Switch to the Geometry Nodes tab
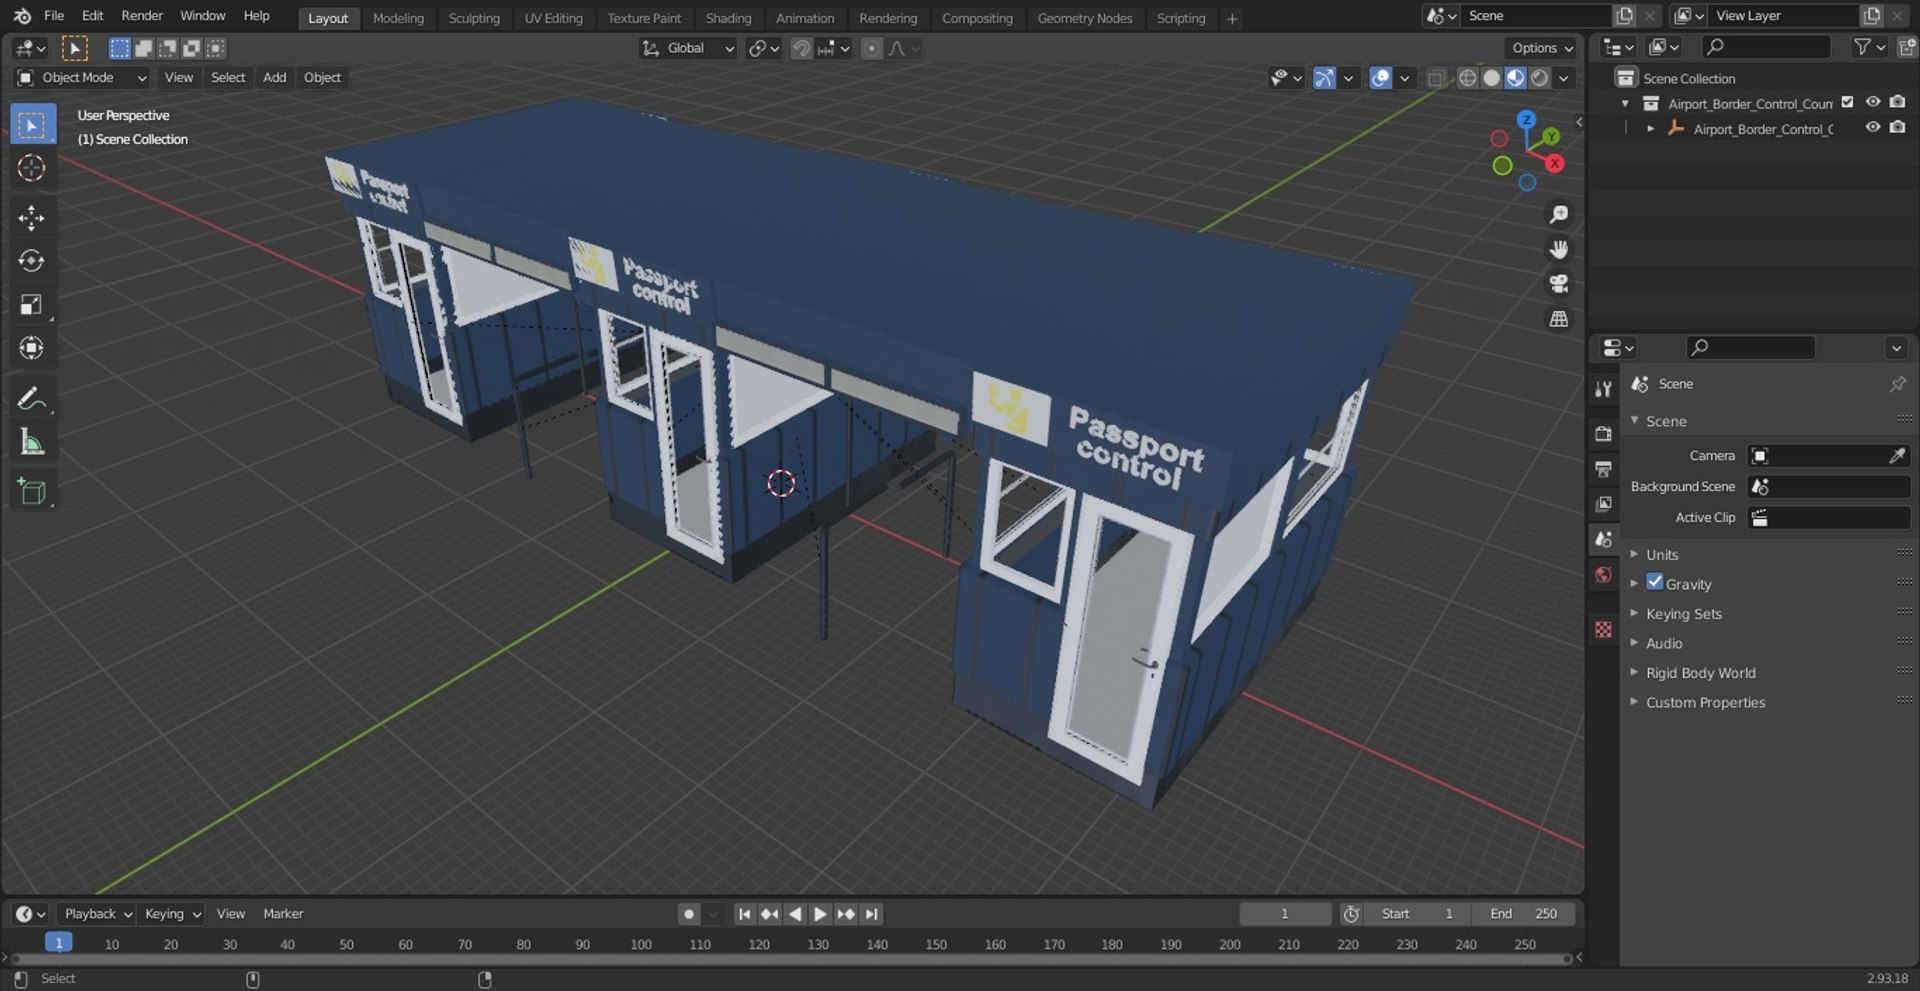Screen dimensions: 1920x991 pyautogui.click(x=1084, y=18)
